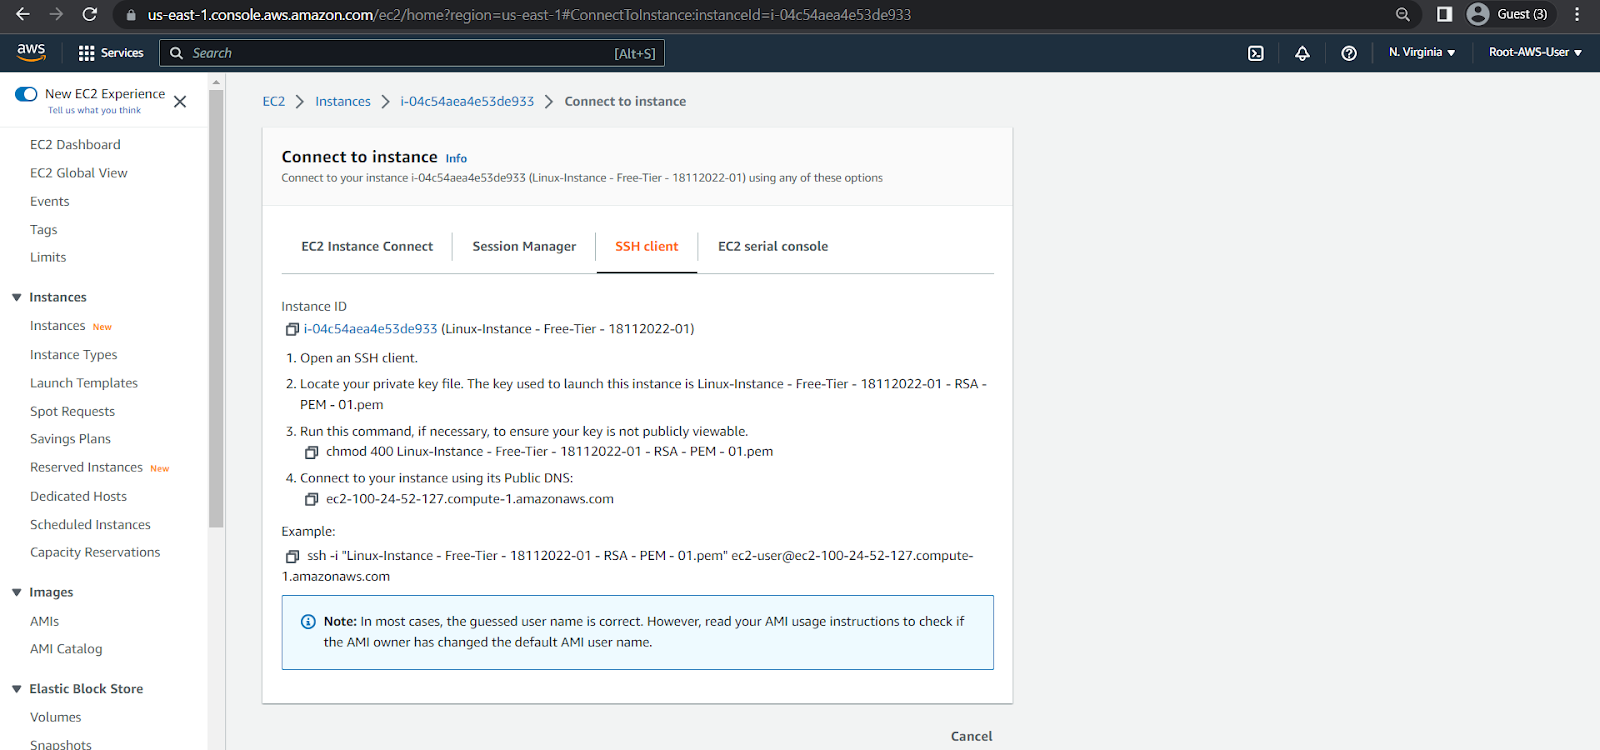The width and height of the screenshot is (1600, 750).
Task: Select the SSH client tab
Action: tap(646, 246)
